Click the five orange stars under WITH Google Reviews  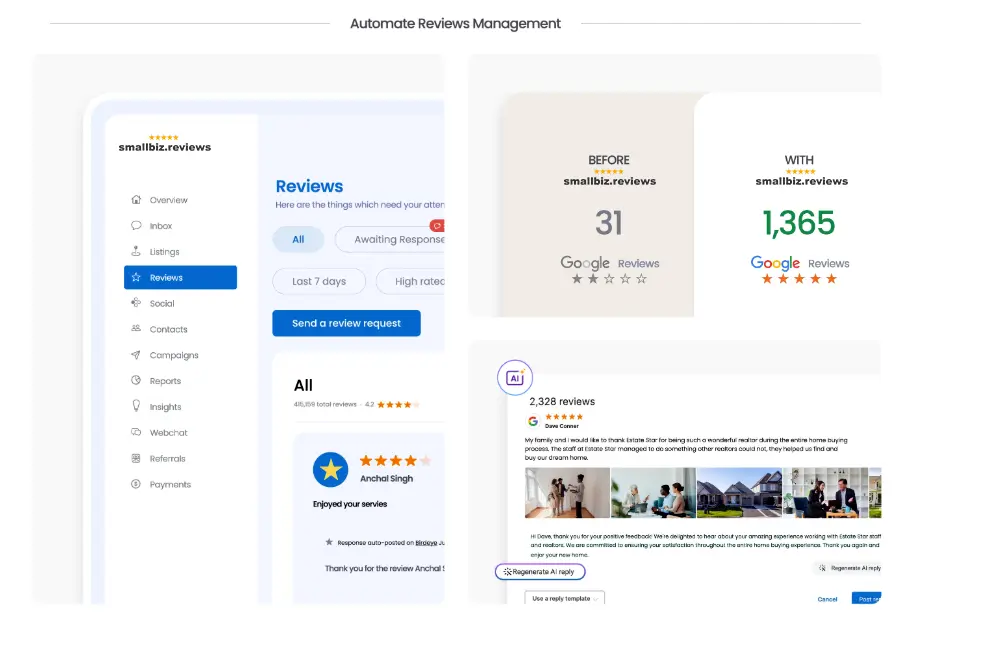point(799,279)
